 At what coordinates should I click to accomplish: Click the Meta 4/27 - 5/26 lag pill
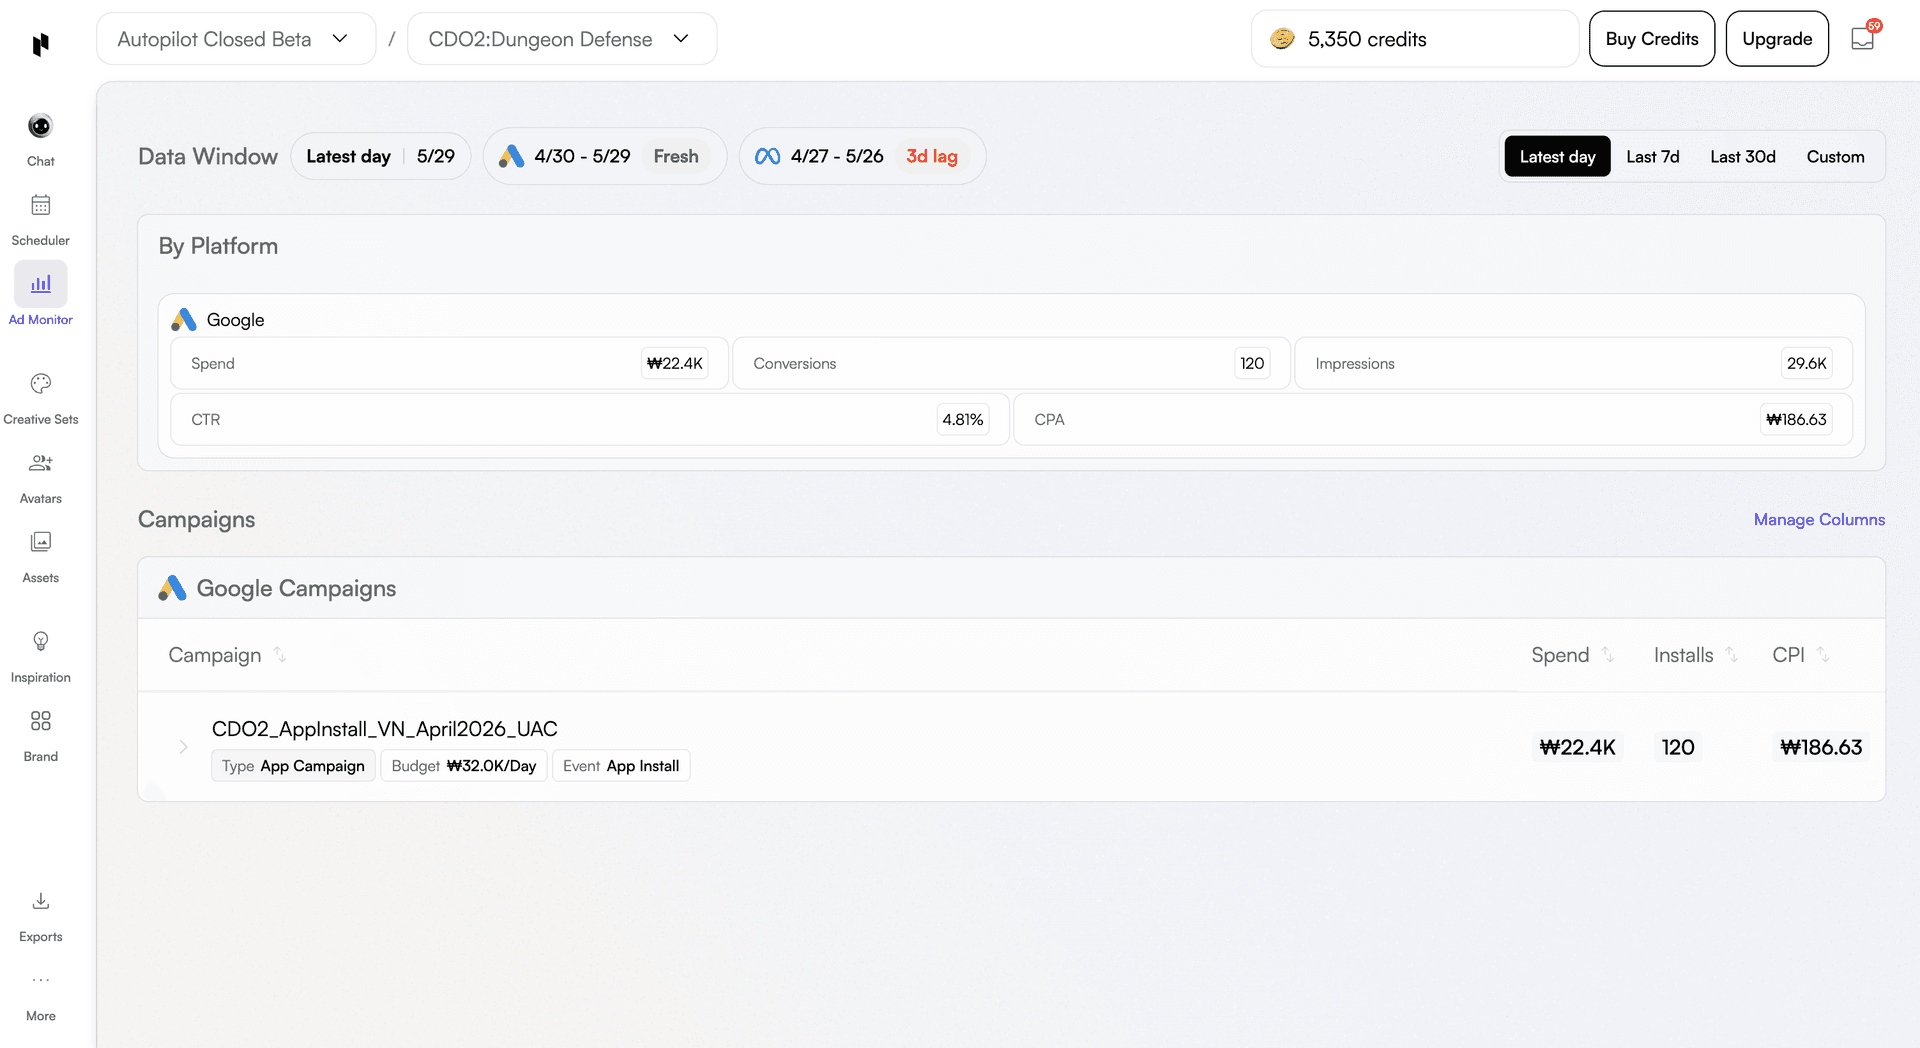(x=862, y=156)
